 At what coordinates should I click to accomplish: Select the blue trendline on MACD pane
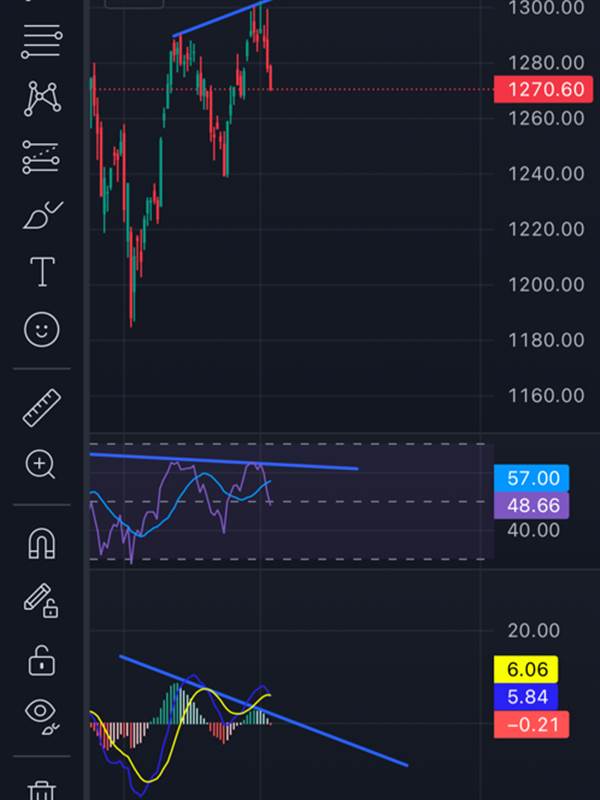[x=264, y=711]
